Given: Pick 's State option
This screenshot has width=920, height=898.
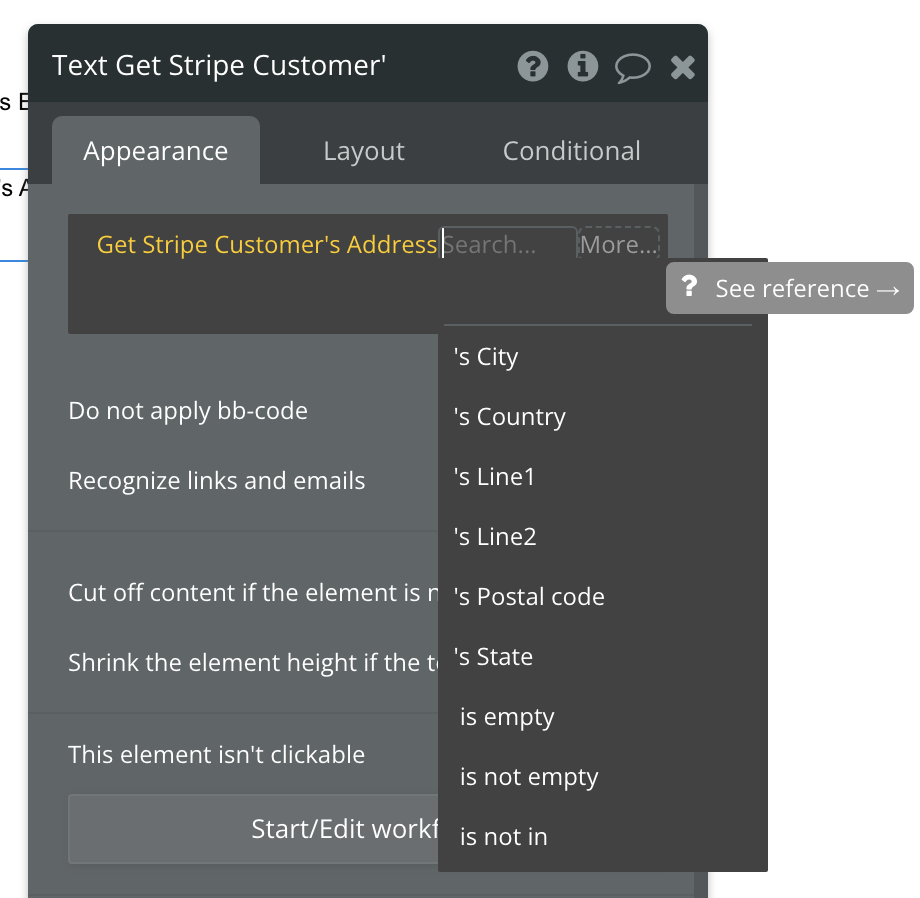Looking at the screenshot, I should (x=494, y=657).
